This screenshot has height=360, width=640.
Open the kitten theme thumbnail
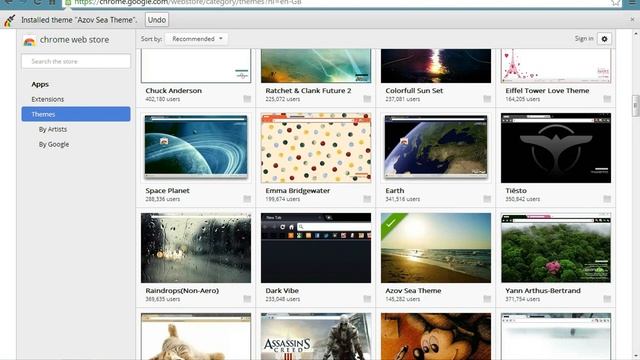tap(196, 336)
